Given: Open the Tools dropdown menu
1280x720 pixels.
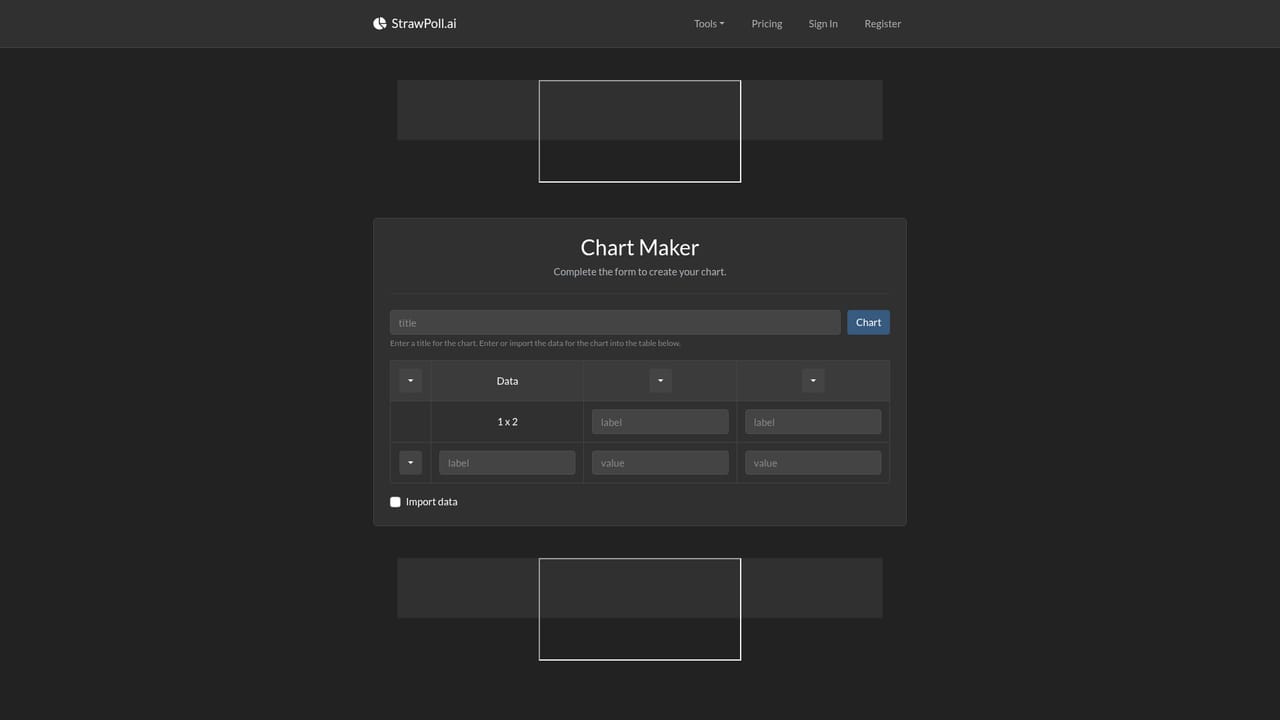Looking at the screenshot, I should (709, 23).
